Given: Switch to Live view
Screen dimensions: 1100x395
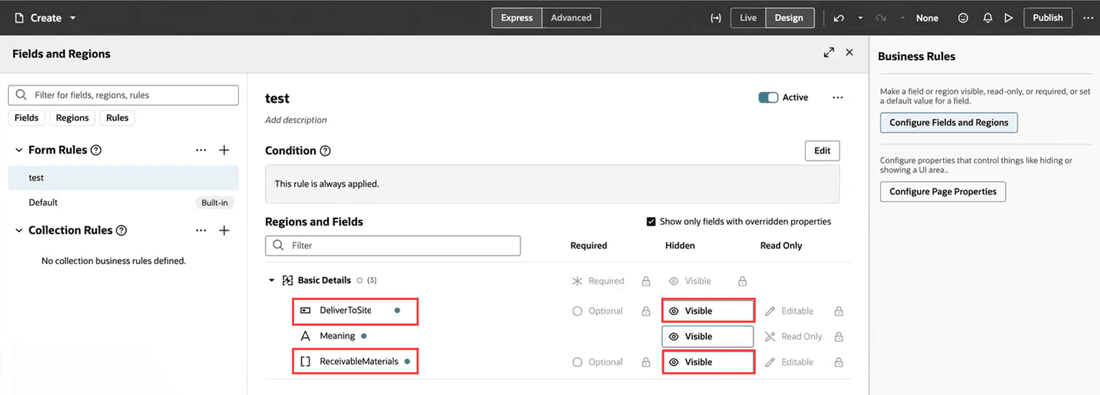Looking at the screenshot, I should click(x=748, y=18).
